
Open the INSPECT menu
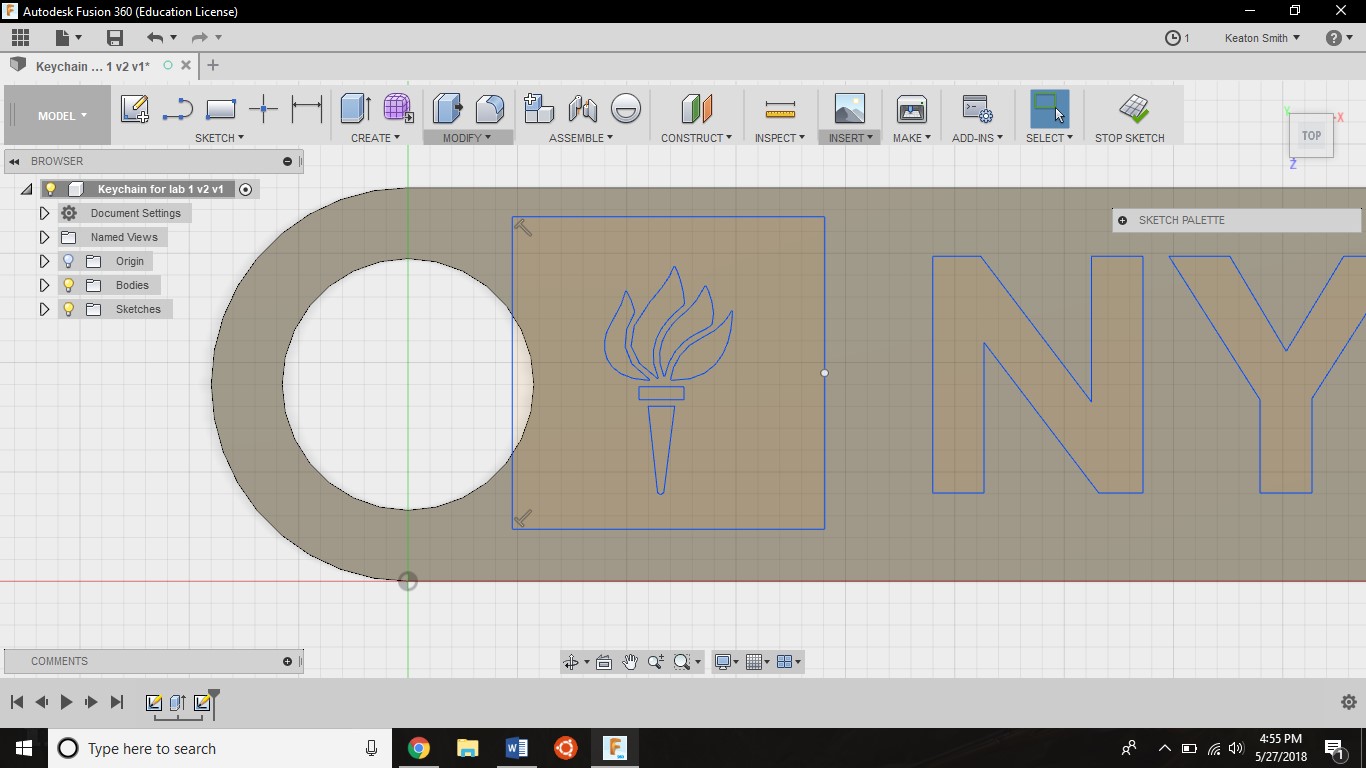pyautogui.click(x=780, y=138)
